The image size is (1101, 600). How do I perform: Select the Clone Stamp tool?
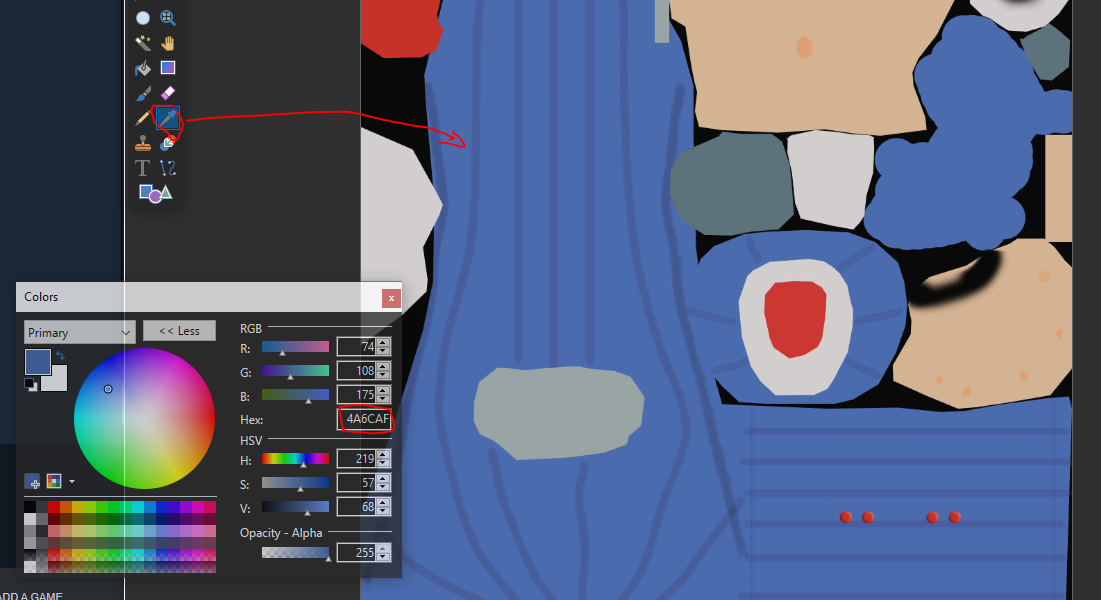(143, 143)
